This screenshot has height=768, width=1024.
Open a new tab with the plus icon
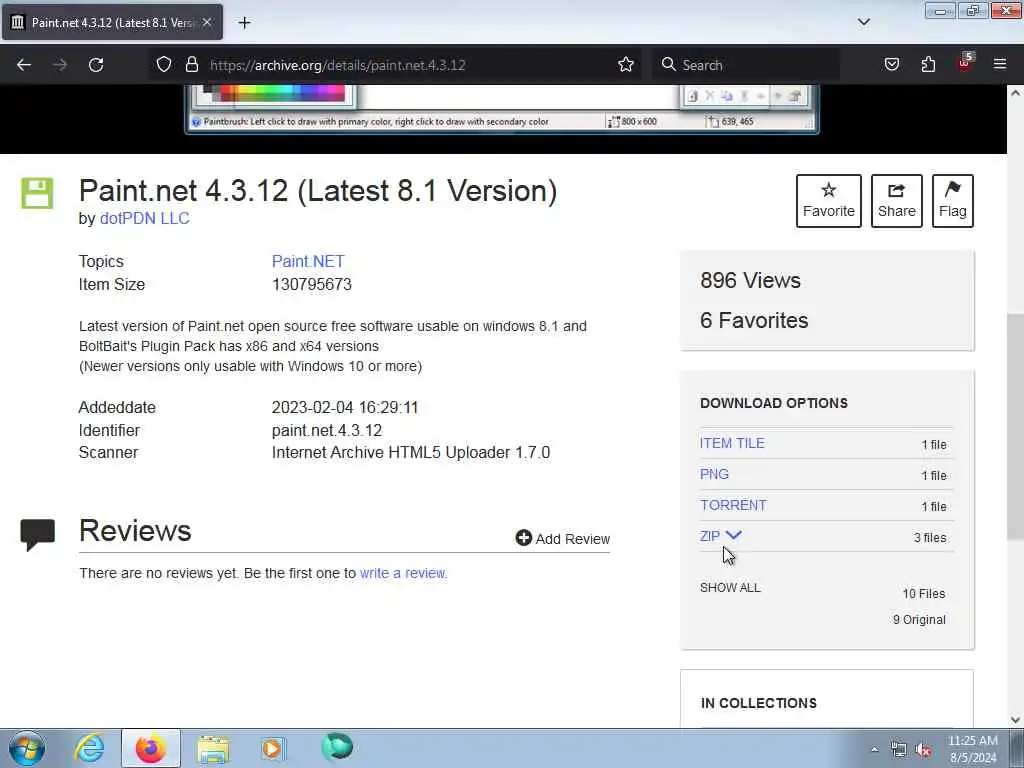click(244, 23)
